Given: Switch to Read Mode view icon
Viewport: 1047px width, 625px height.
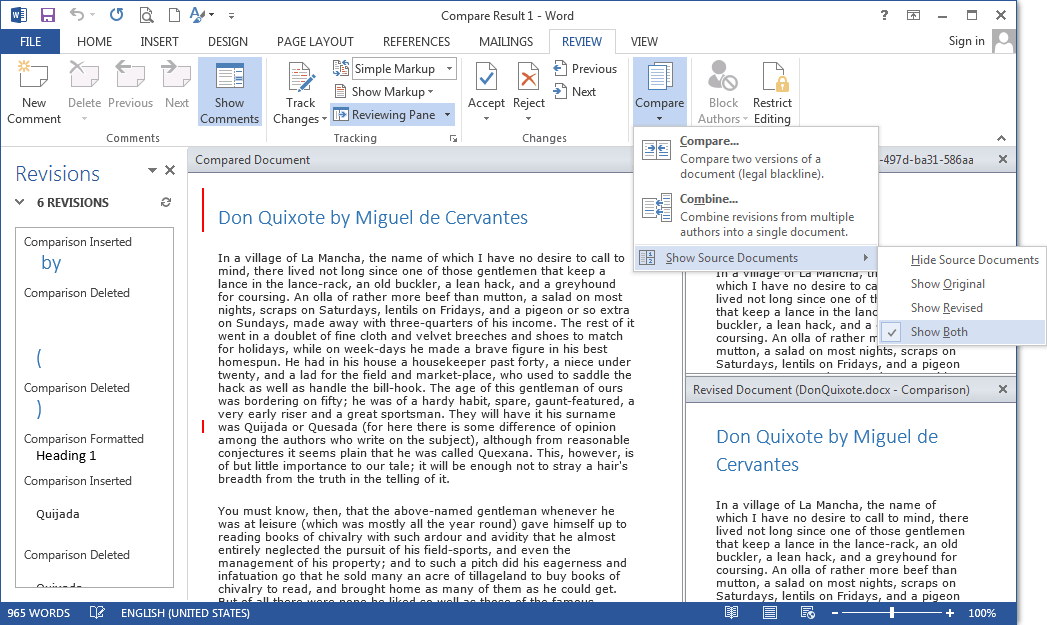Looking at the screenshot, I should pyautogui.click(x=731, y=613).
